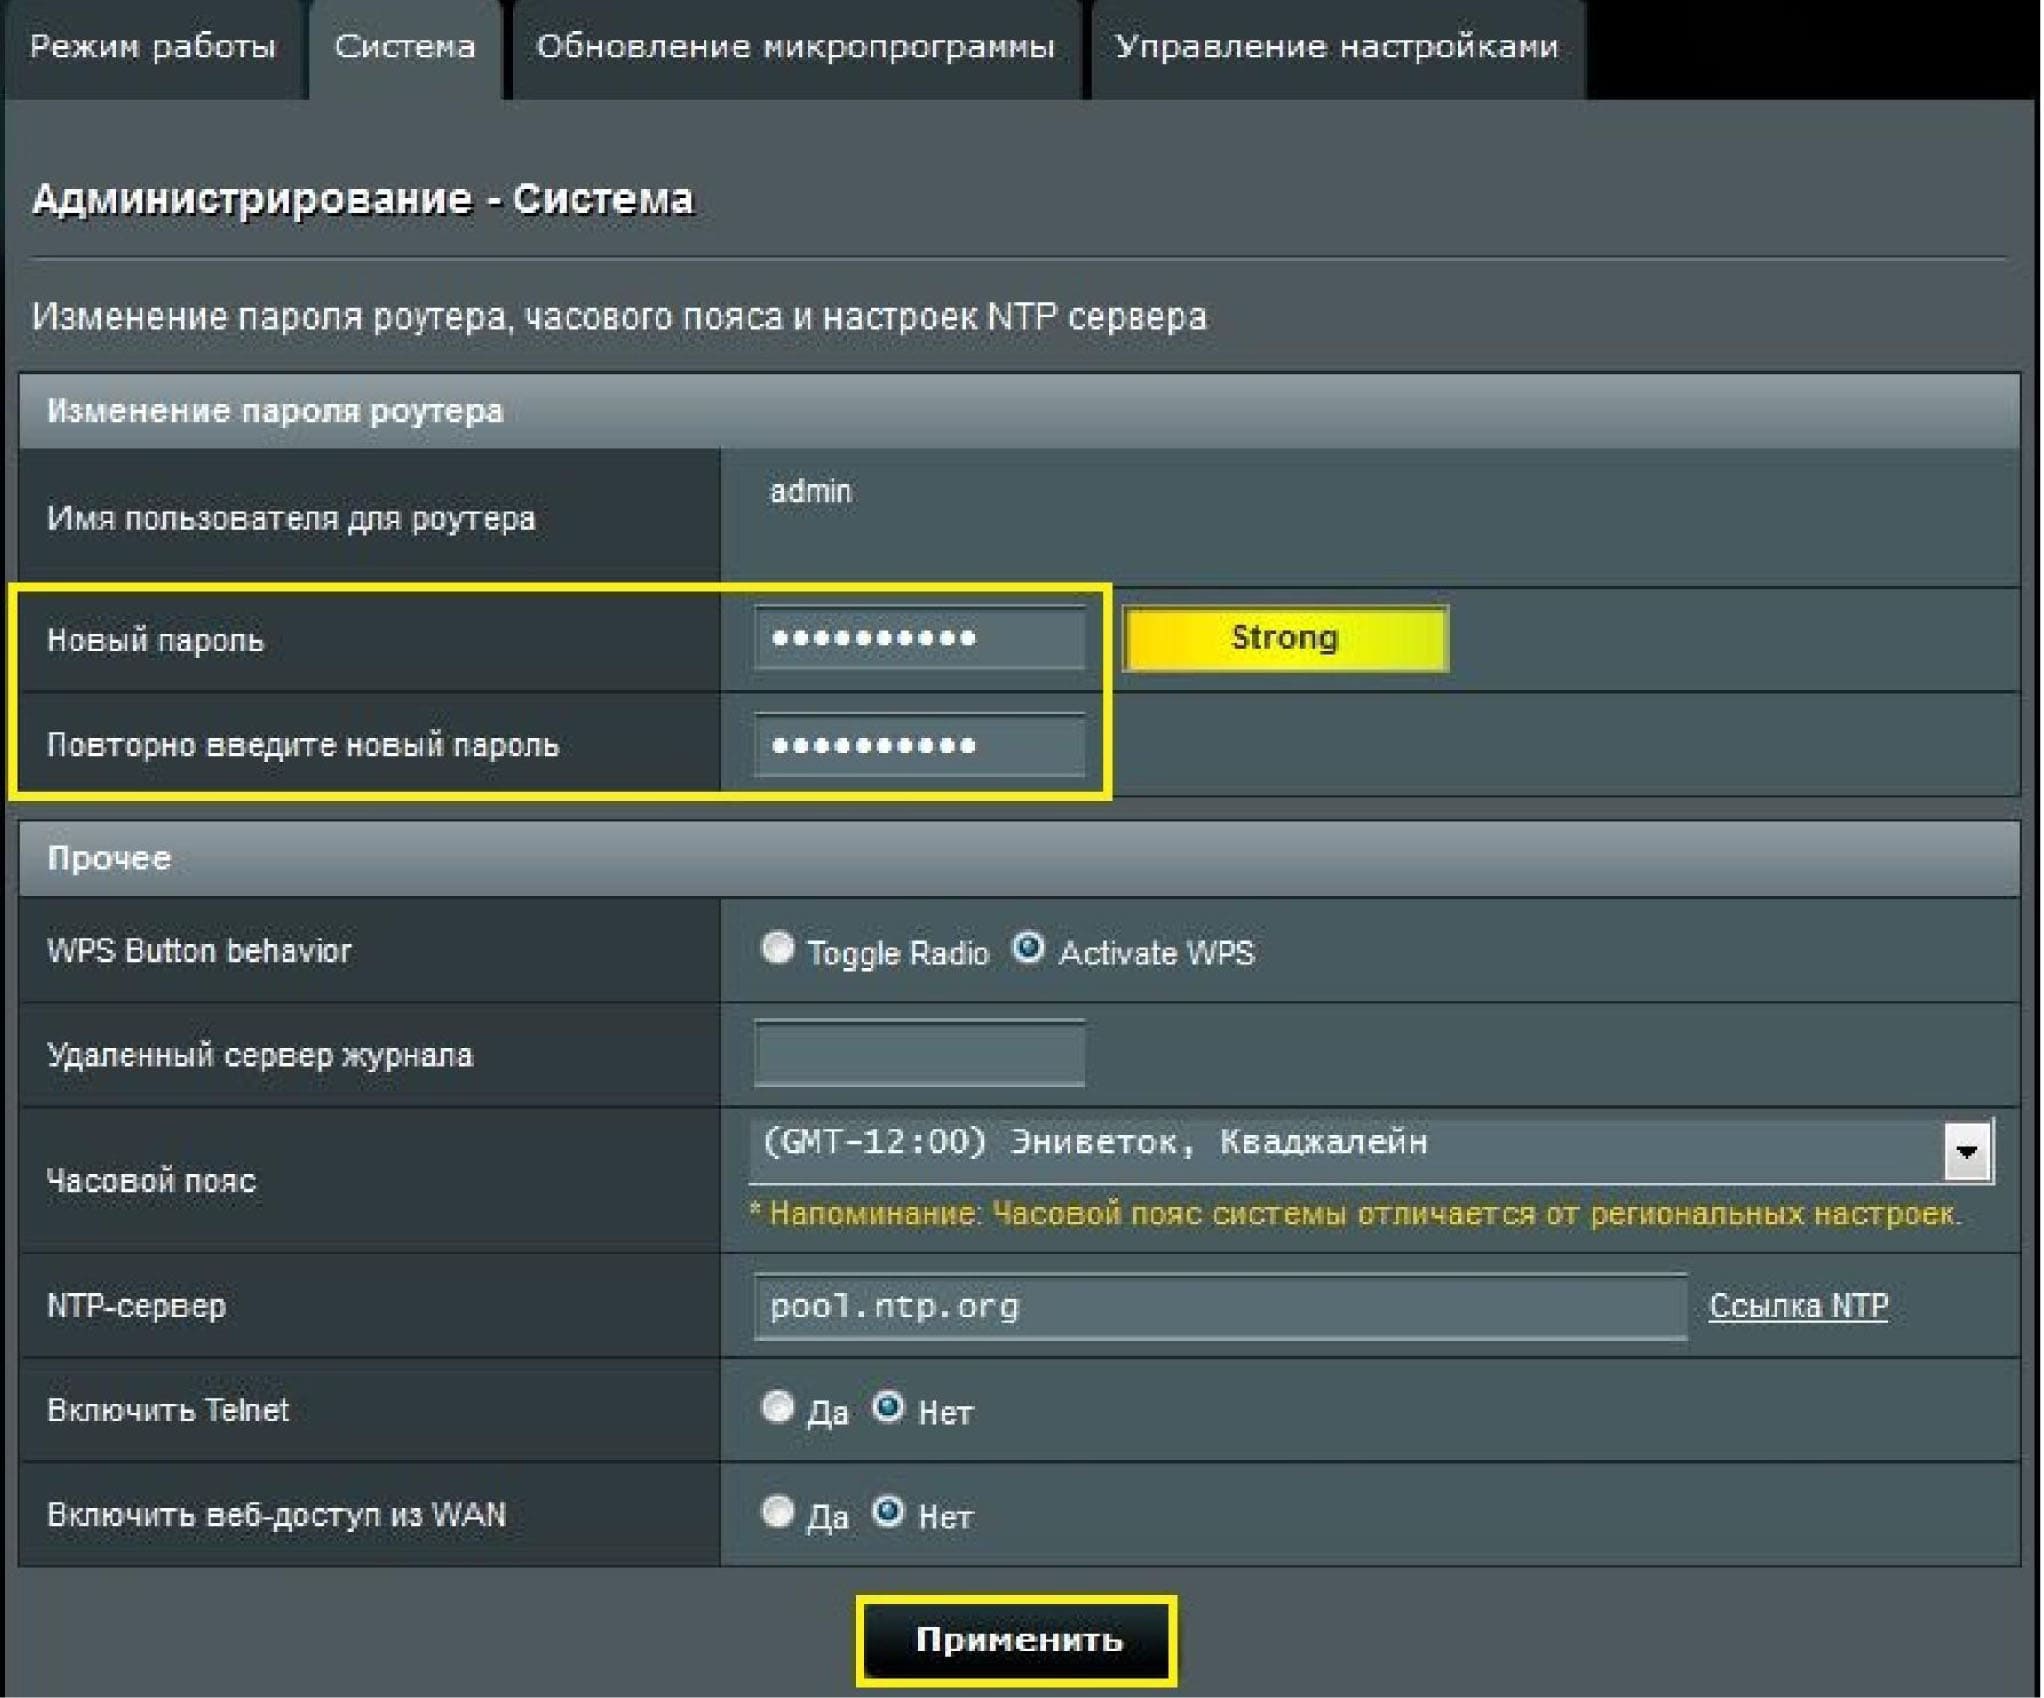Viewport: 2044px width, 1698px height.
Task: Select Нет for веб-доступ из WAN
Action: (888, 1512)
